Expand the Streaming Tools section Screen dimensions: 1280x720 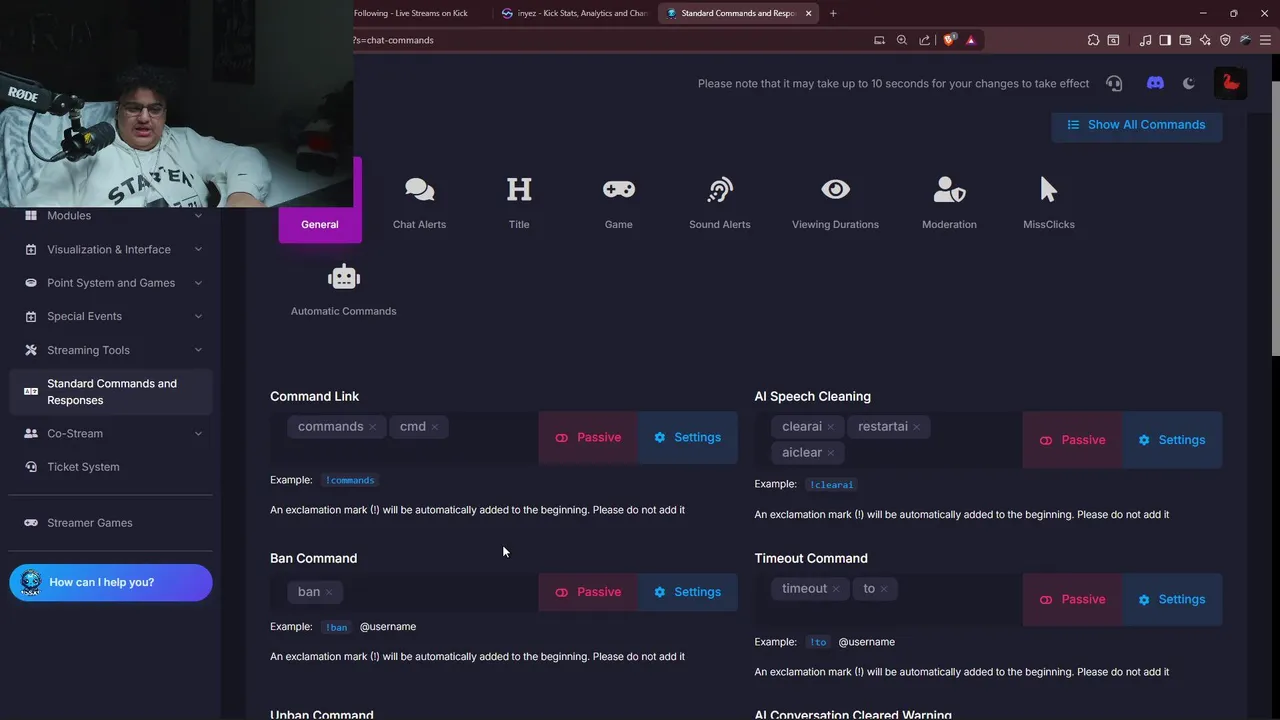(x=111, y=350)
